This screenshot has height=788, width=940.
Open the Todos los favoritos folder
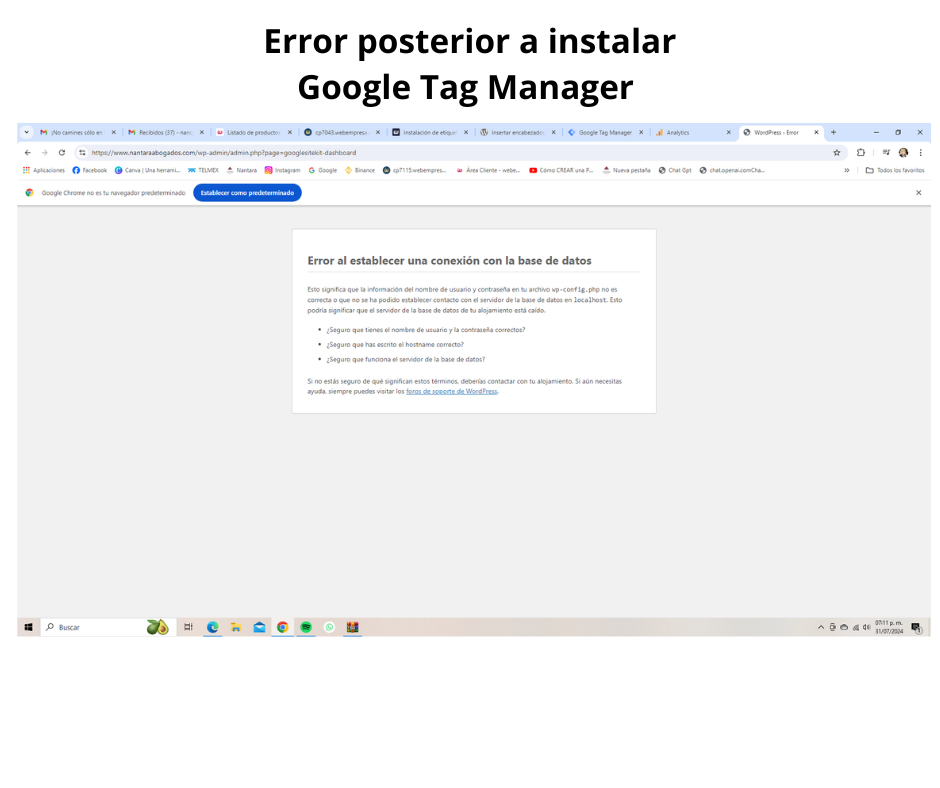[895, 170]
